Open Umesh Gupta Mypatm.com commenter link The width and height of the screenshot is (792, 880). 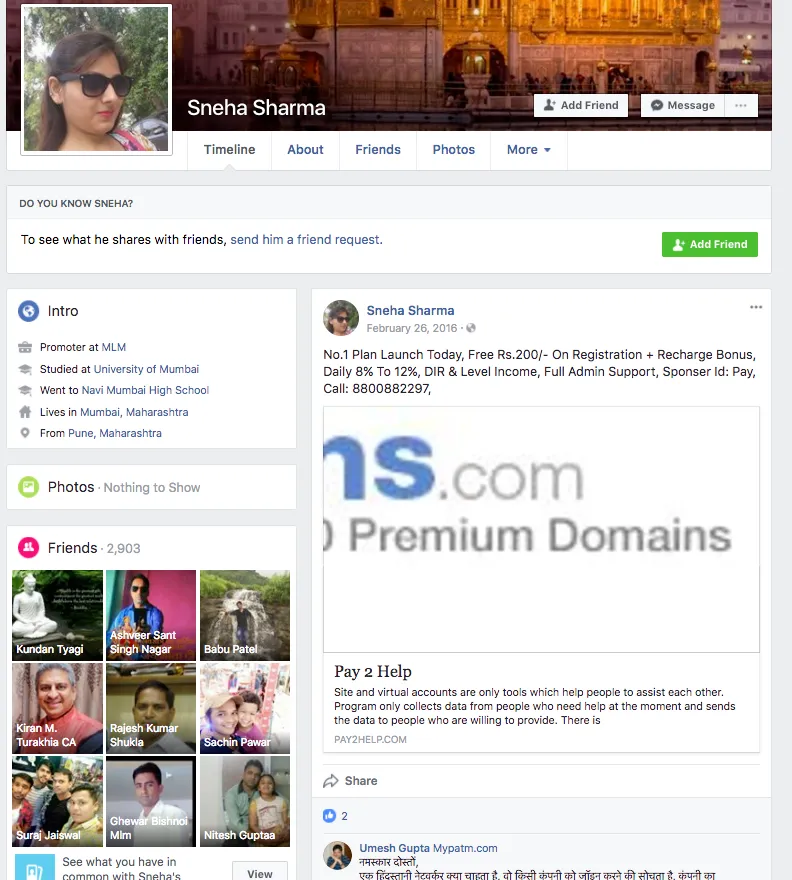428,848
